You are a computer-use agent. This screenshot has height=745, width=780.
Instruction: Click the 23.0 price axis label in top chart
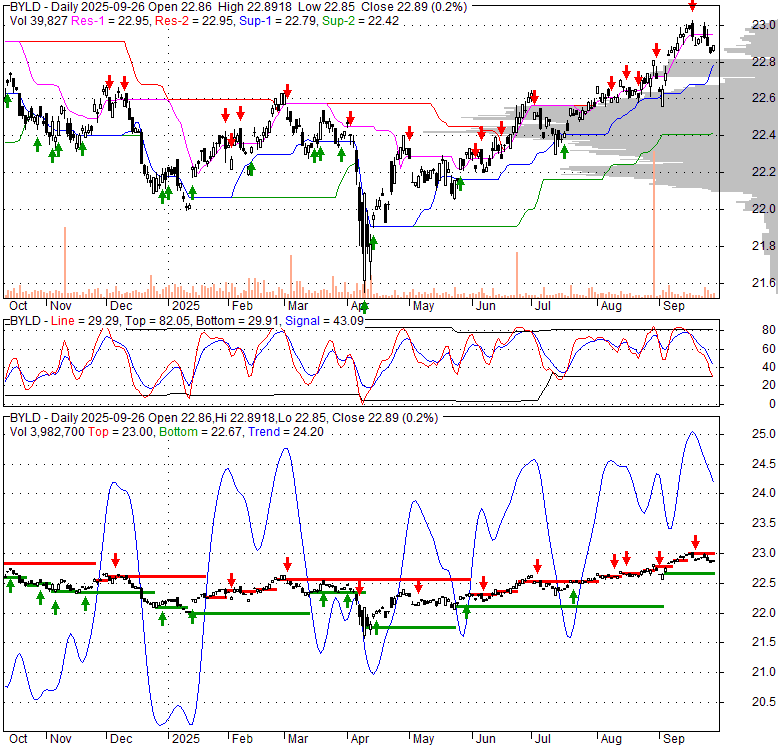pos(763,25)
